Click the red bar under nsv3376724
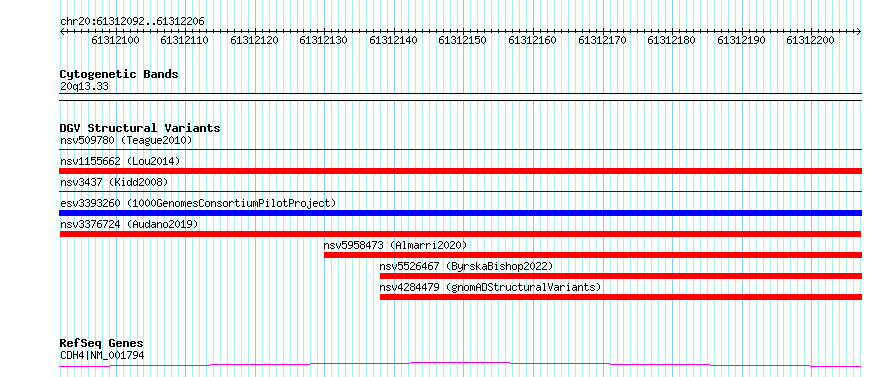This screenshot has height=377, width=890. click(460, 234)
